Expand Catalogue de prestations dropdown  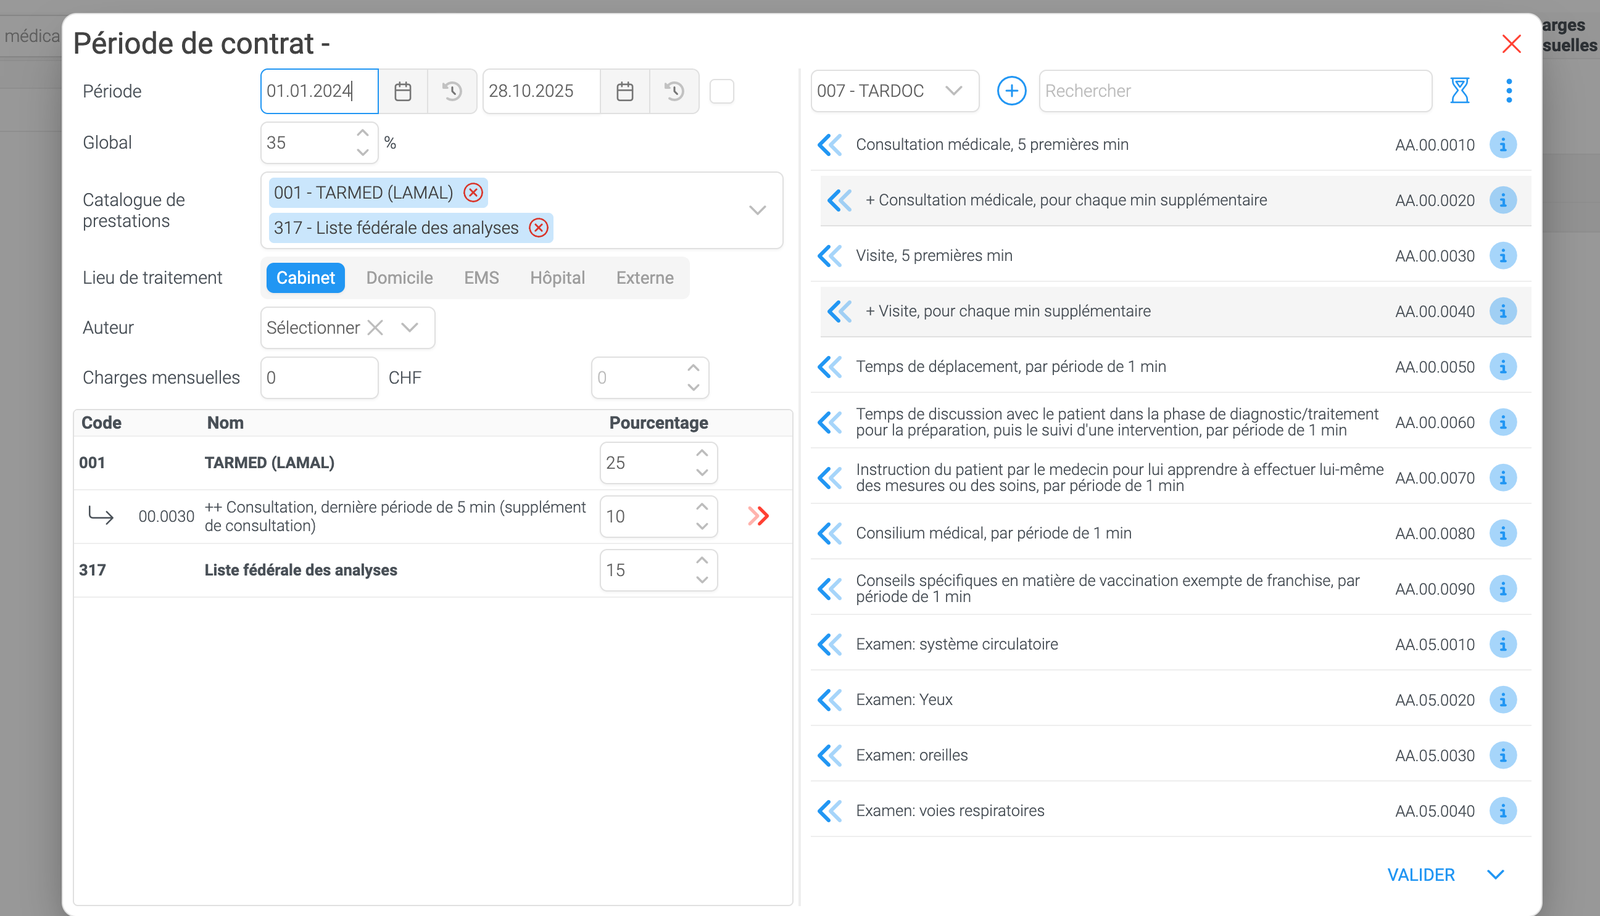pyautogui.click(x=758, y=210)
